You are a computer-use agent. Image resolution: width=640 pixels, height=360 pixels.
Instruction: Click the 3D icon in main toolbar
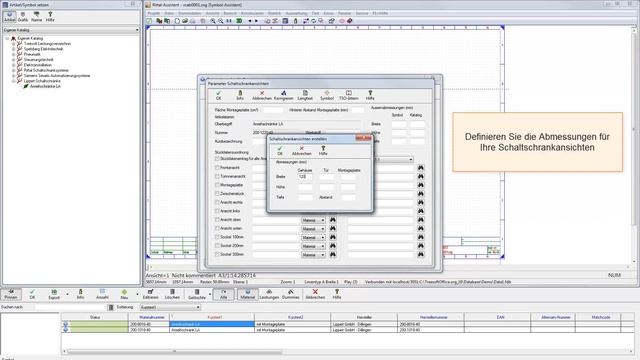(x=239, y=21)
